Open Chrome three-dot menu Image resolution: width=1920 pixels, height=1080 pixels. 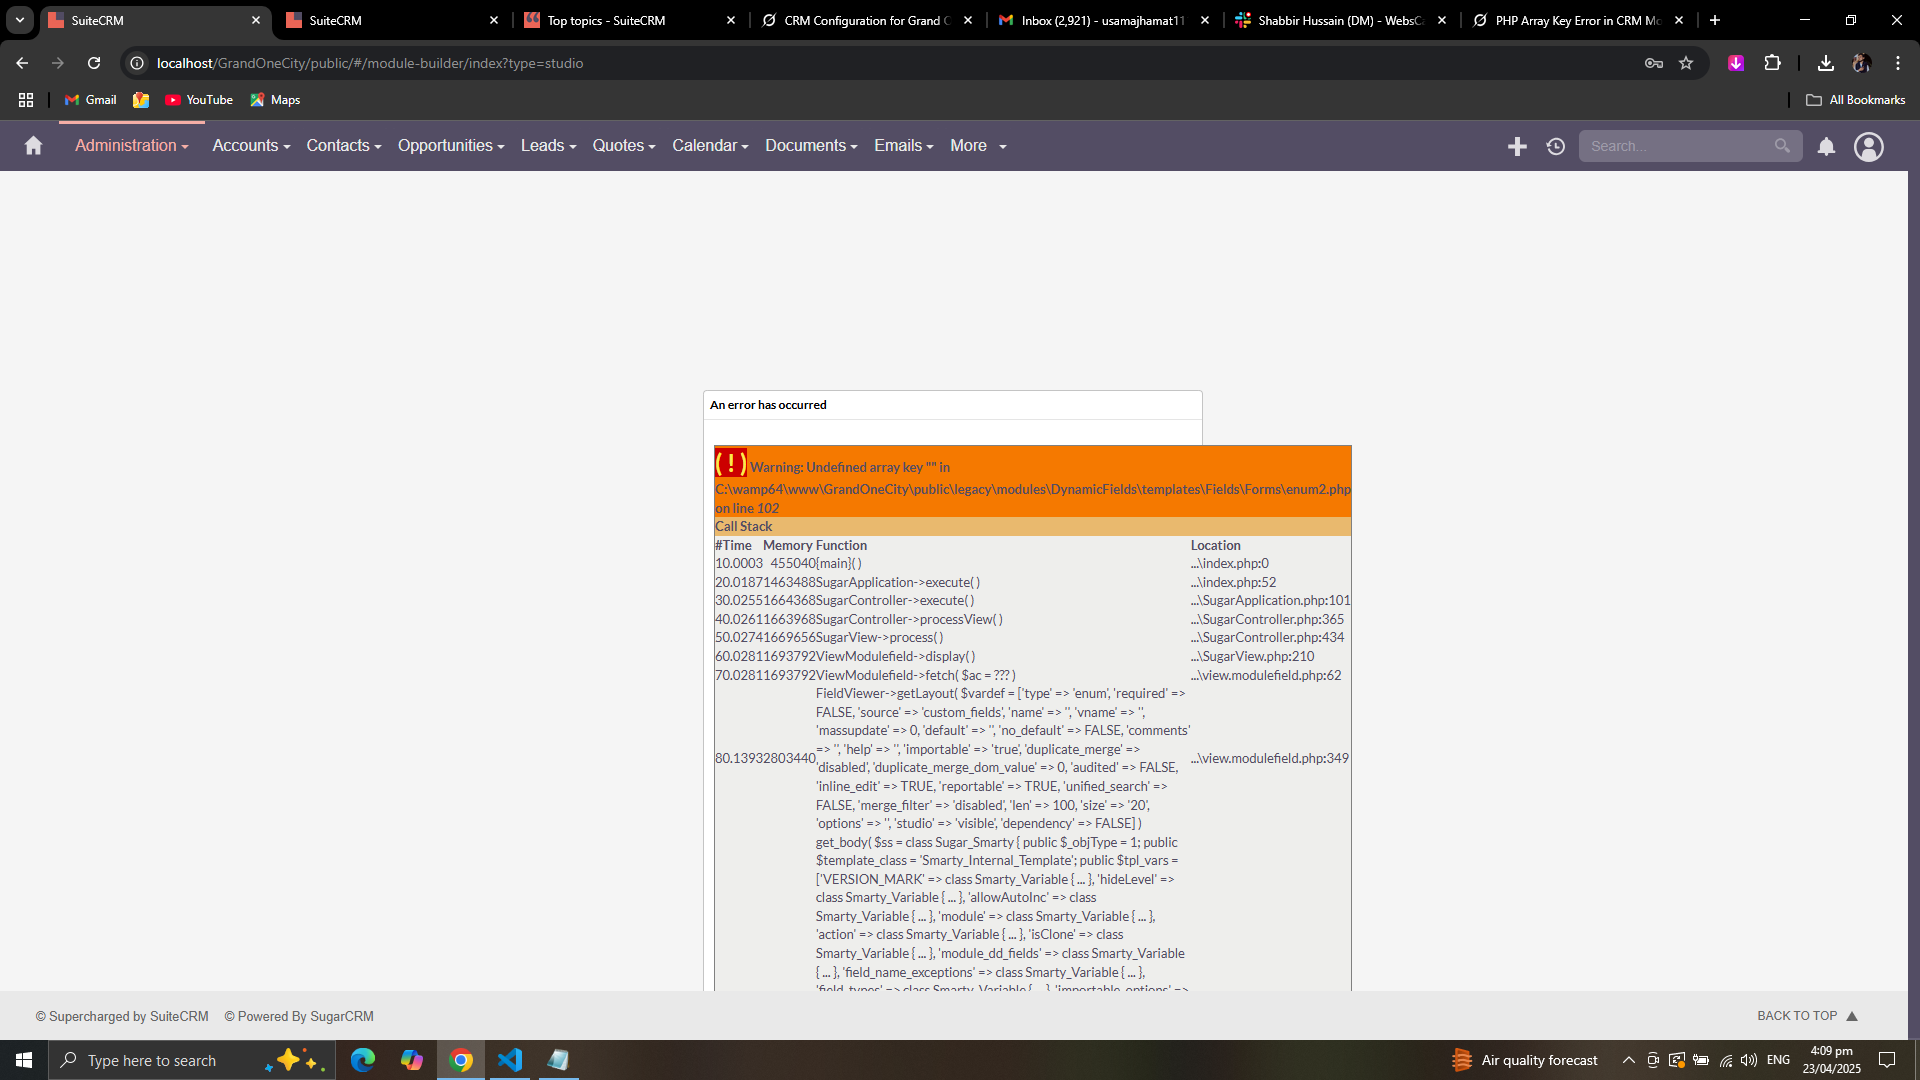click(1898, 63)
